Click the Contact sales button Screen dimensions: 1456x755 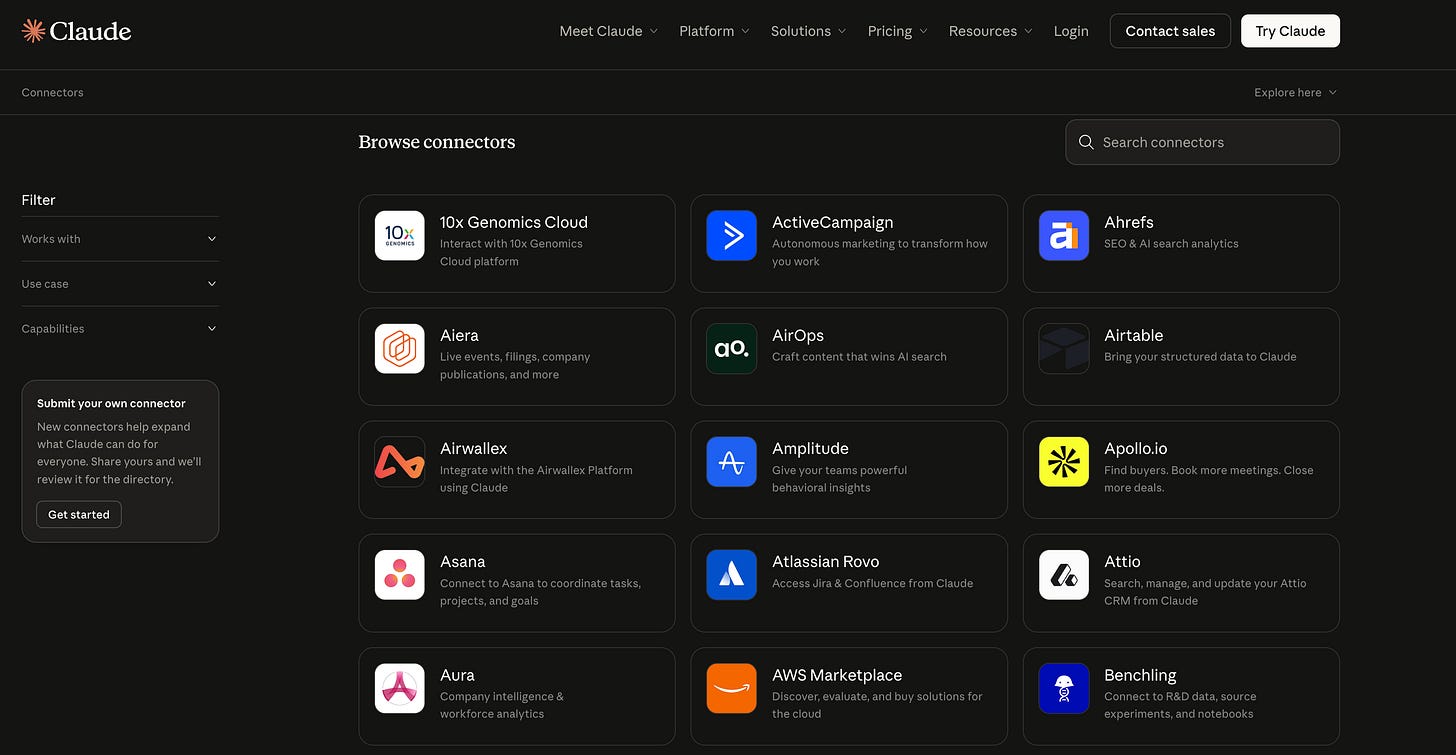pos(1170,31)
